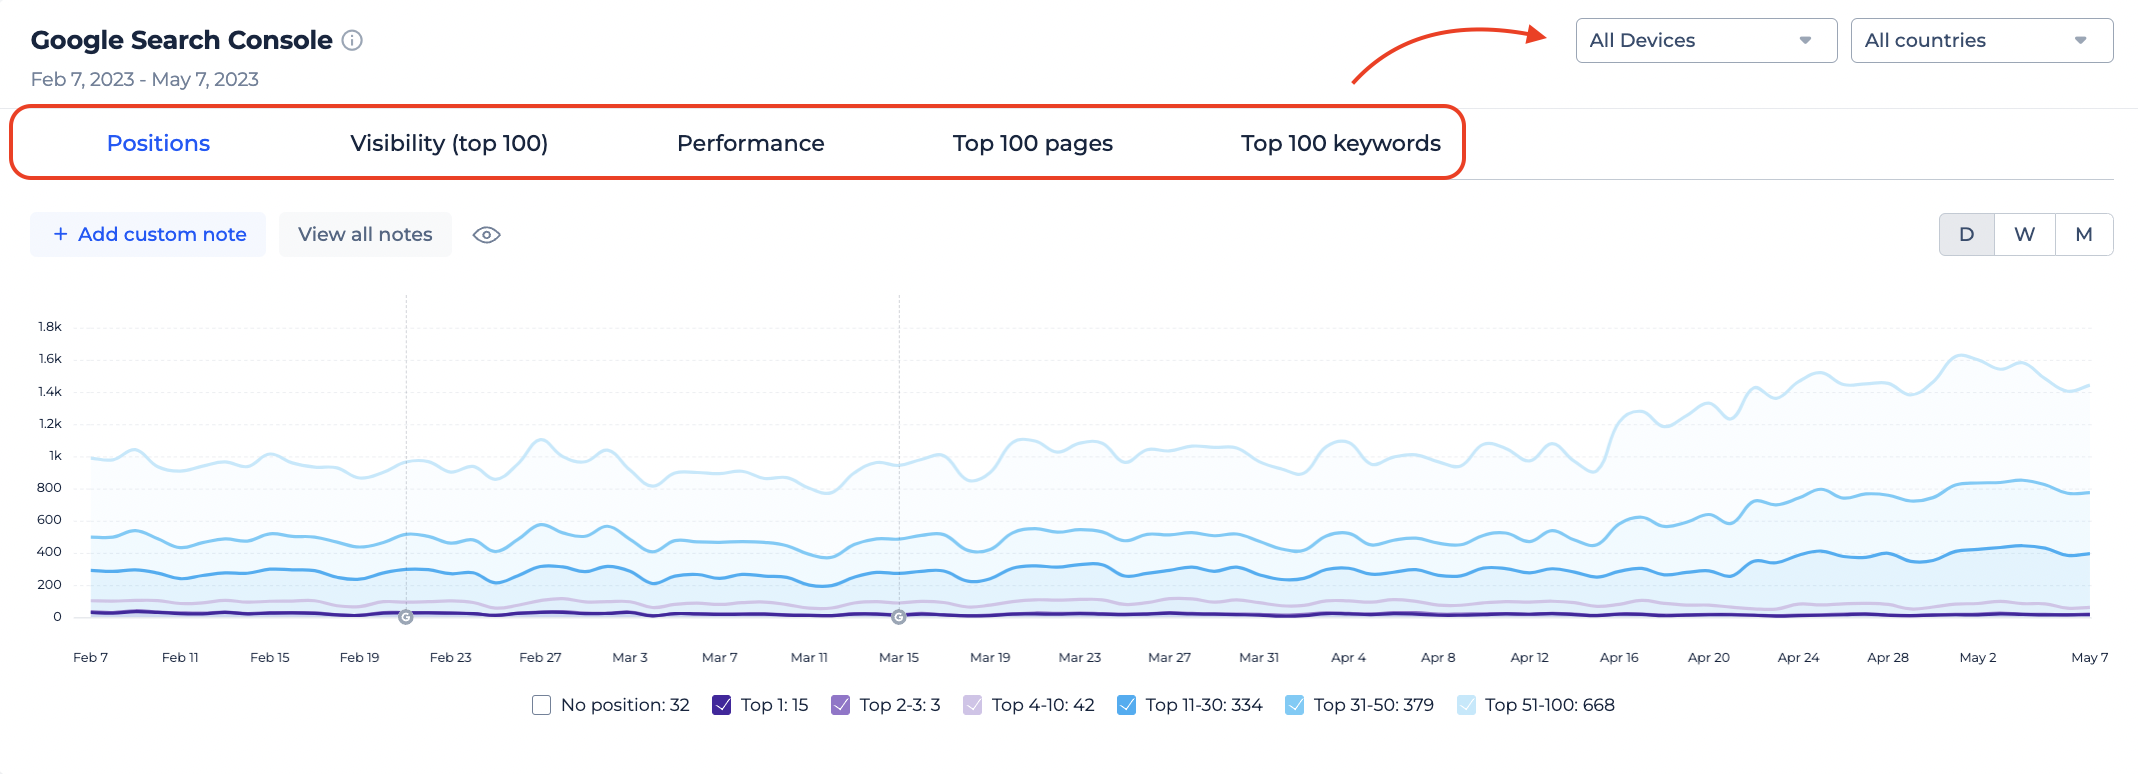Click the Mar 15 axis label
This screenshot has width=2138, height=774.
click(x=899, y=657)
